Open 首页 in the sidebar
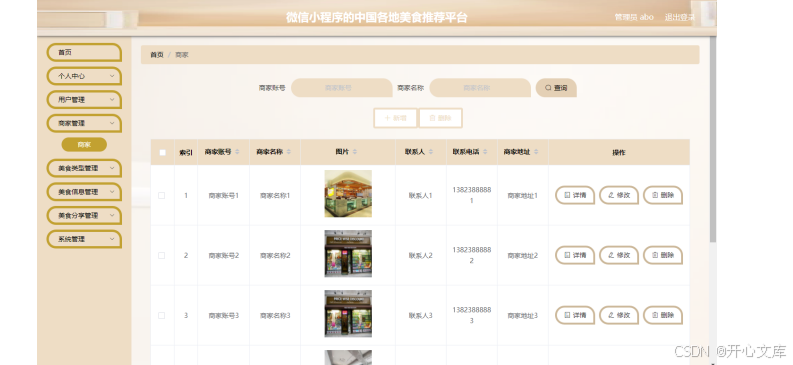 (84, 53)
